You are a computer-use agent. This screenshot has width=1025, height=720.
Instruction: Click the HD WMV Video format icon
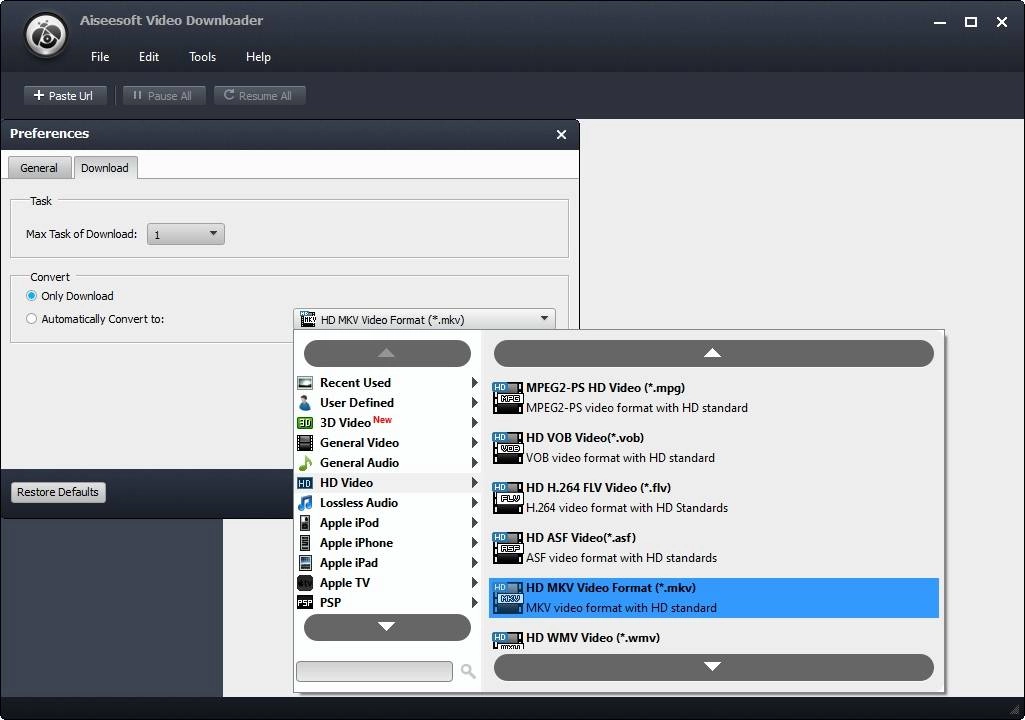click(x=507, y=640)
